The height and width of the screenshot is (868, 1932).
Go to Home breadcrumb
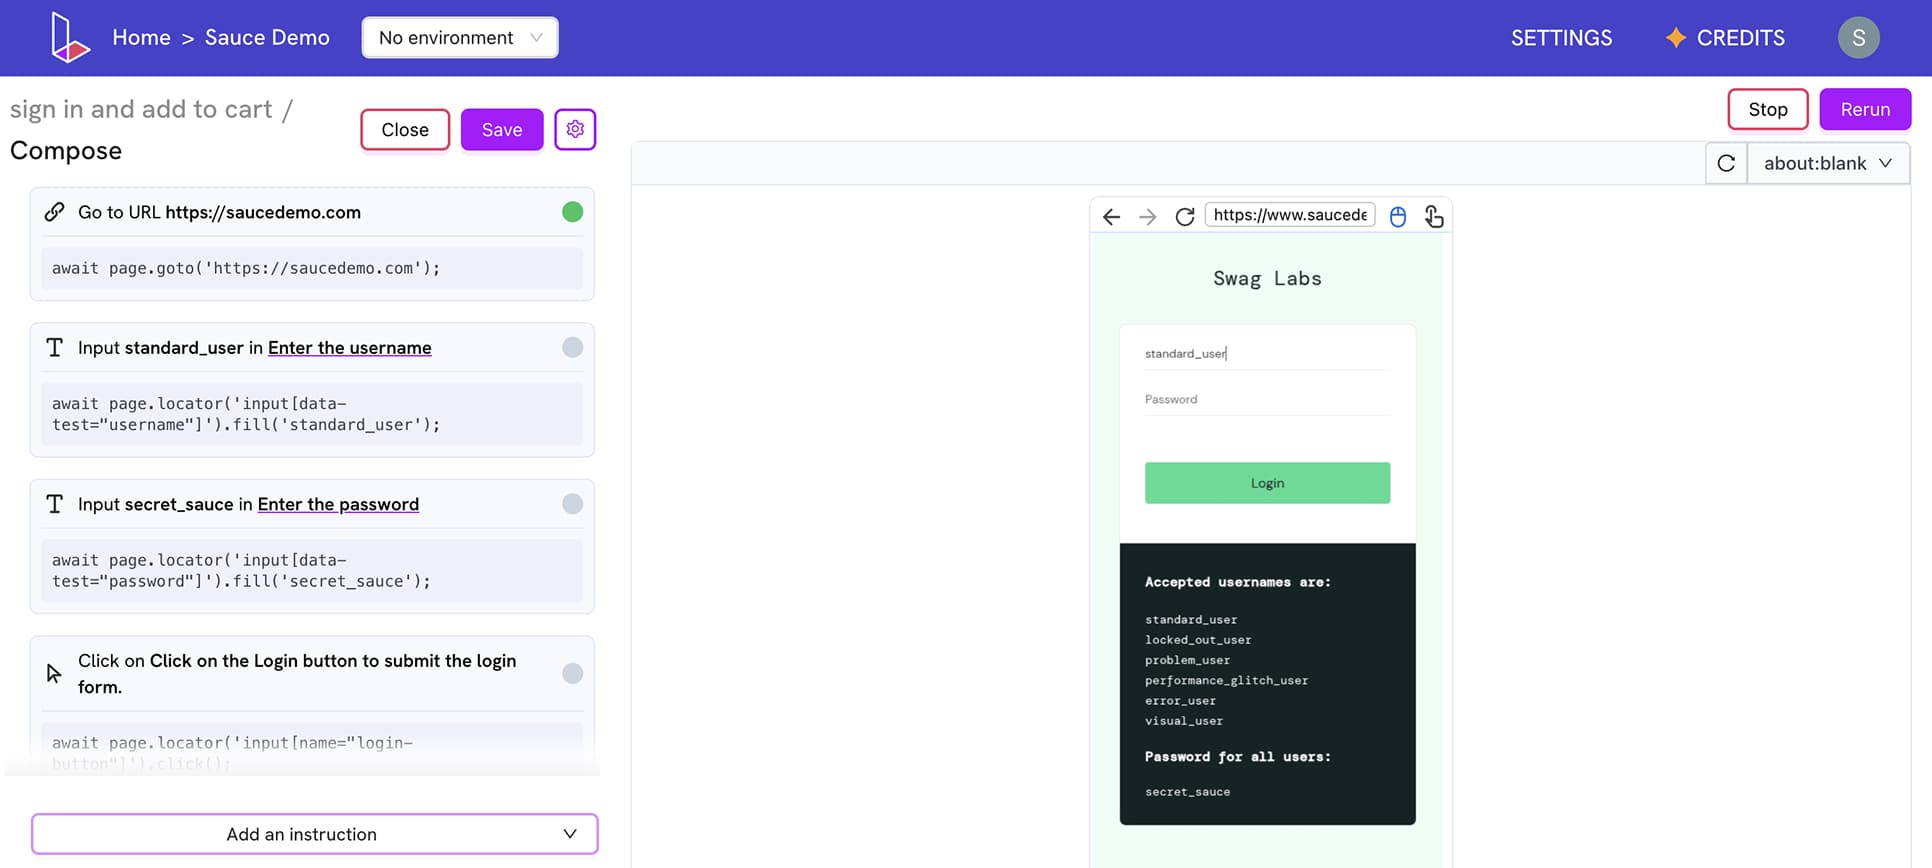(141, 38)
